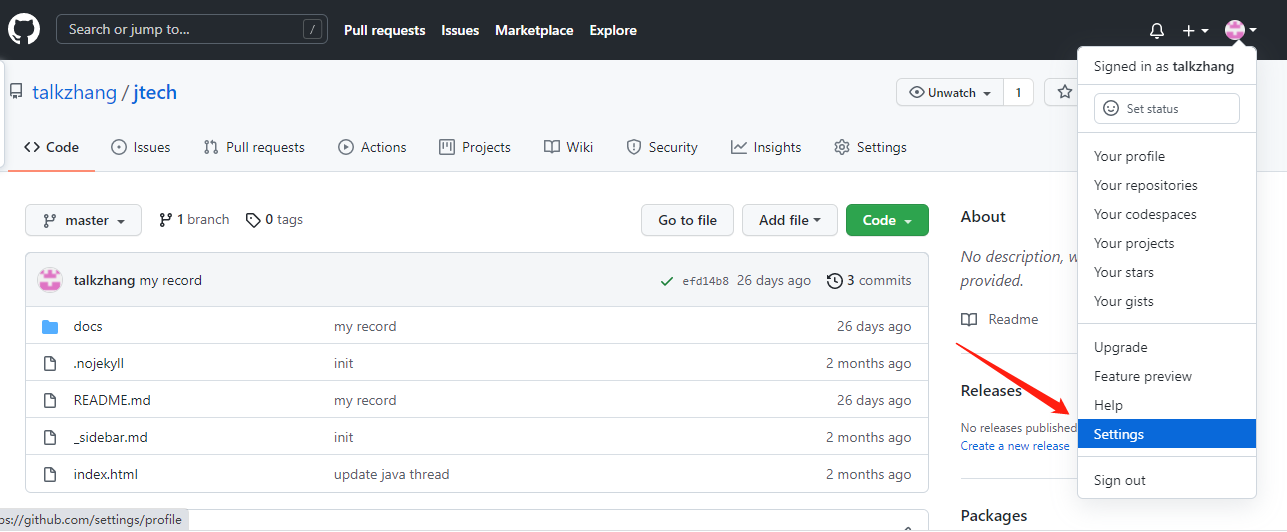The width and height of the screenshot is (1287, 532).
Task: Open the green Code dropdown
Action: [887, 220]
